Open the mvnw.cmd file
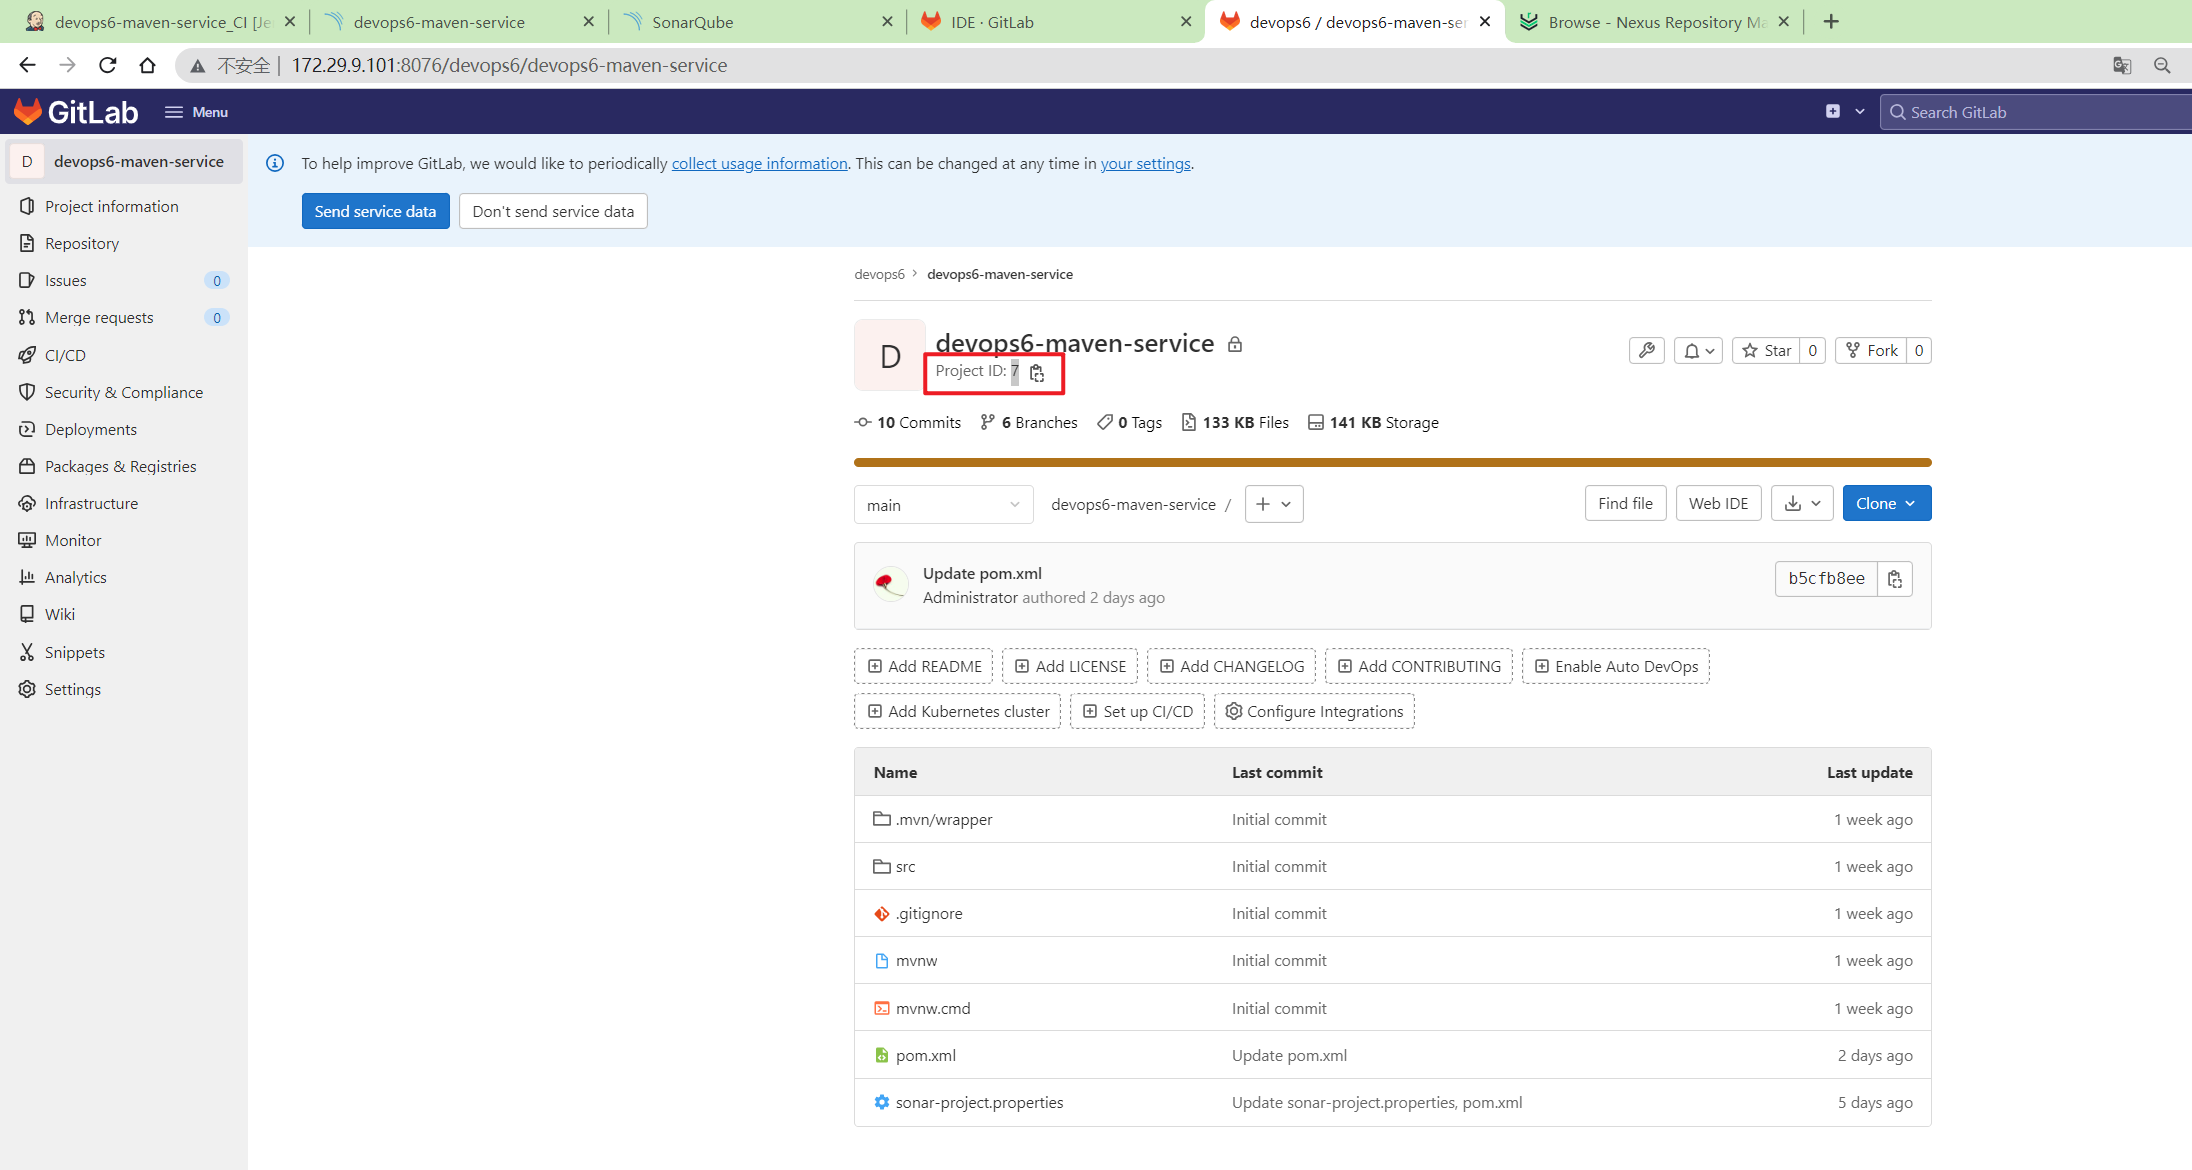The height and width of the screenshot is (1170, 2192). click(933, 1008)
